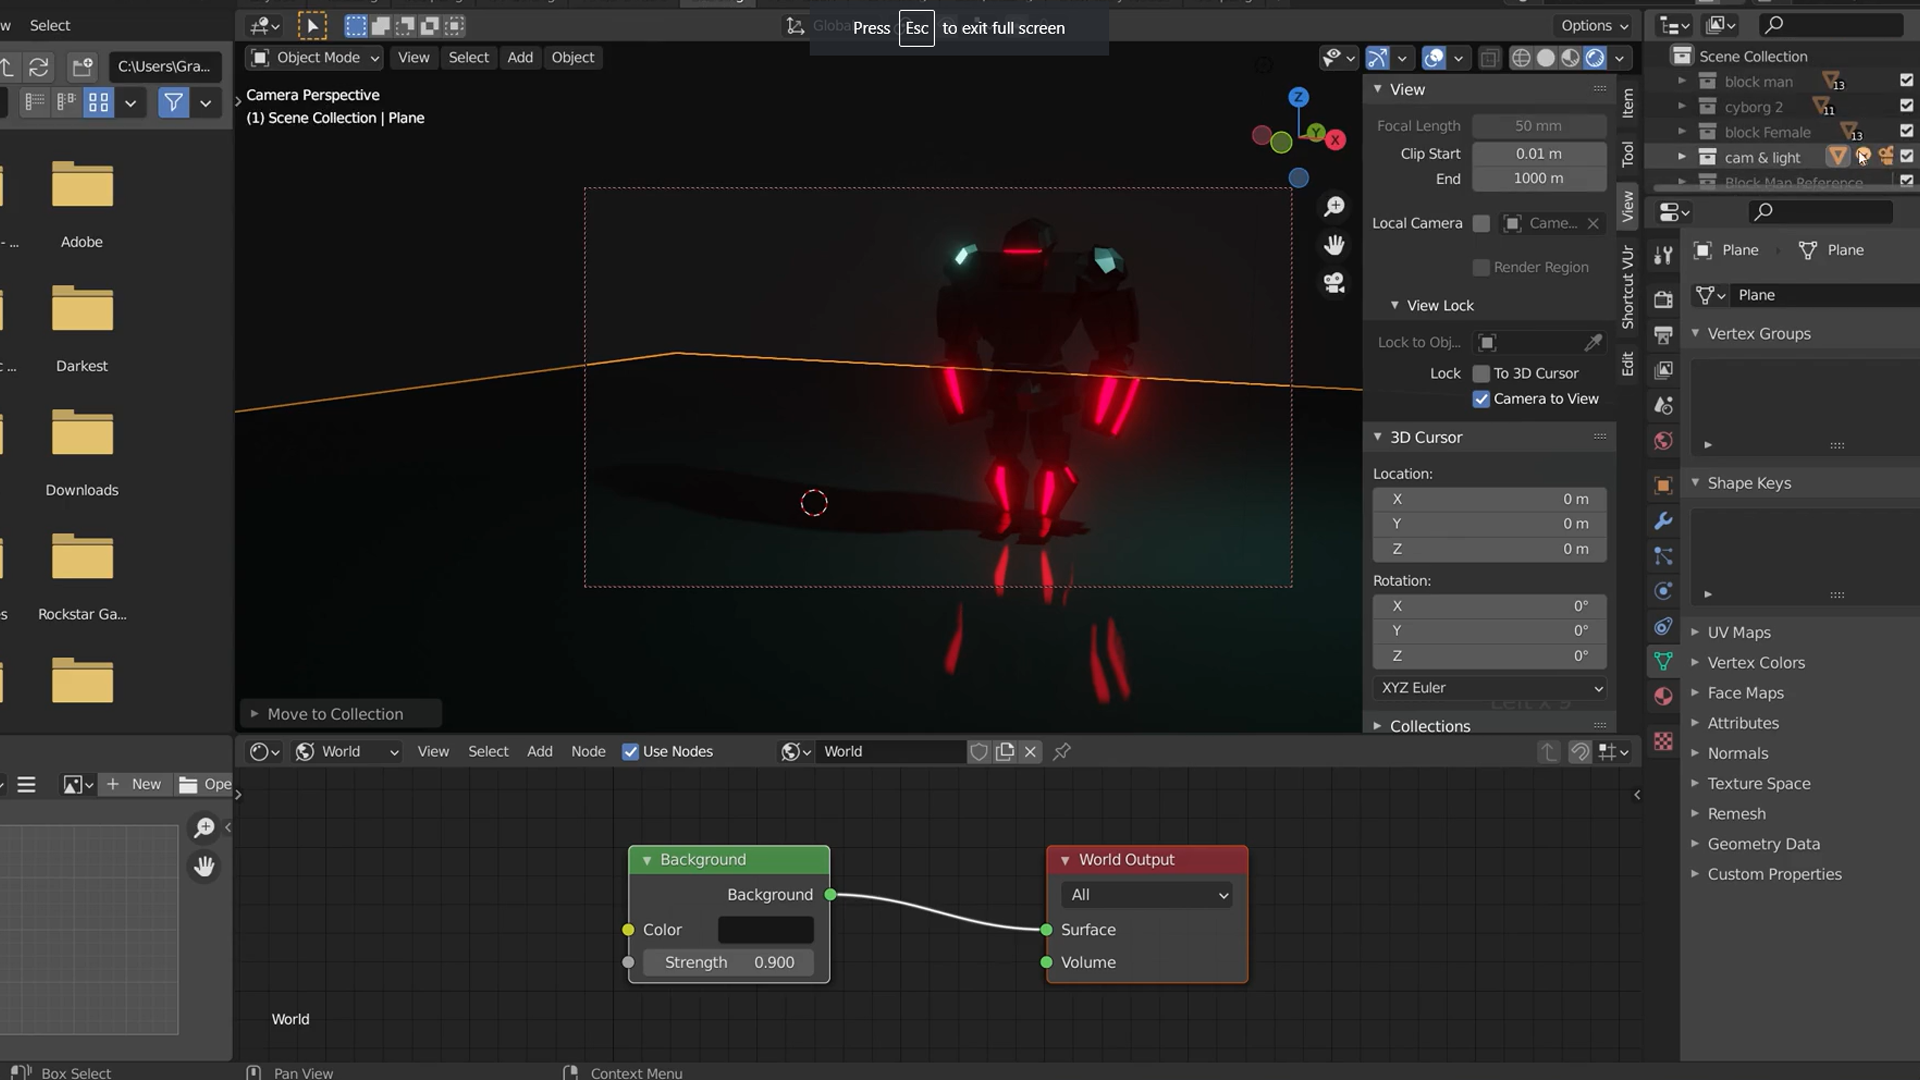This screenshot has height=1080, width=1920.
Task: Uncheck Use Nodes in node editor
Action: [630, 752]
